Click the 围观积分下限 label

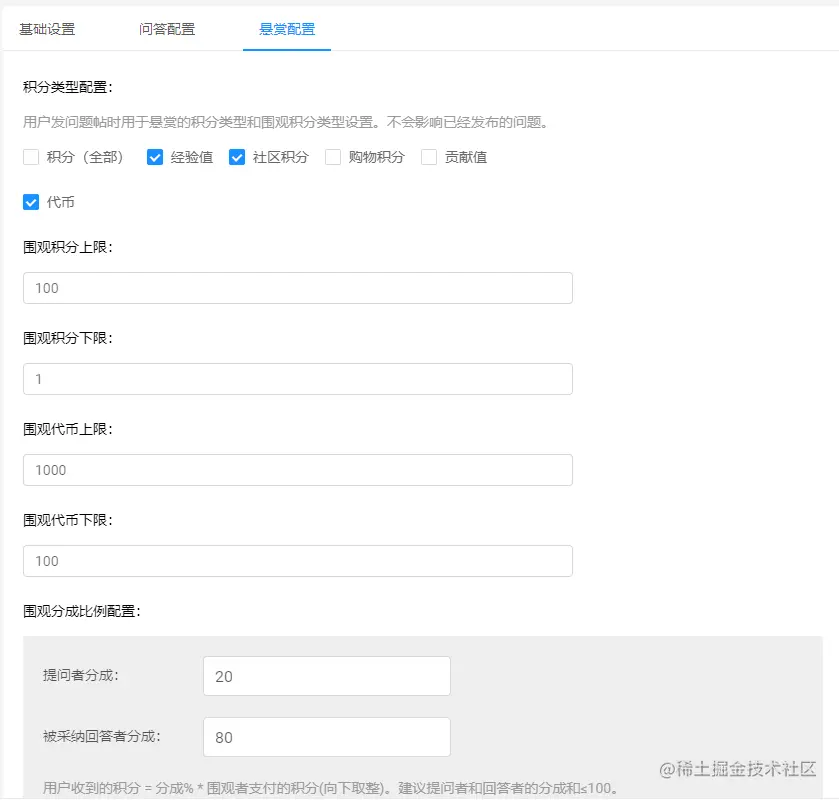[68, 338]
